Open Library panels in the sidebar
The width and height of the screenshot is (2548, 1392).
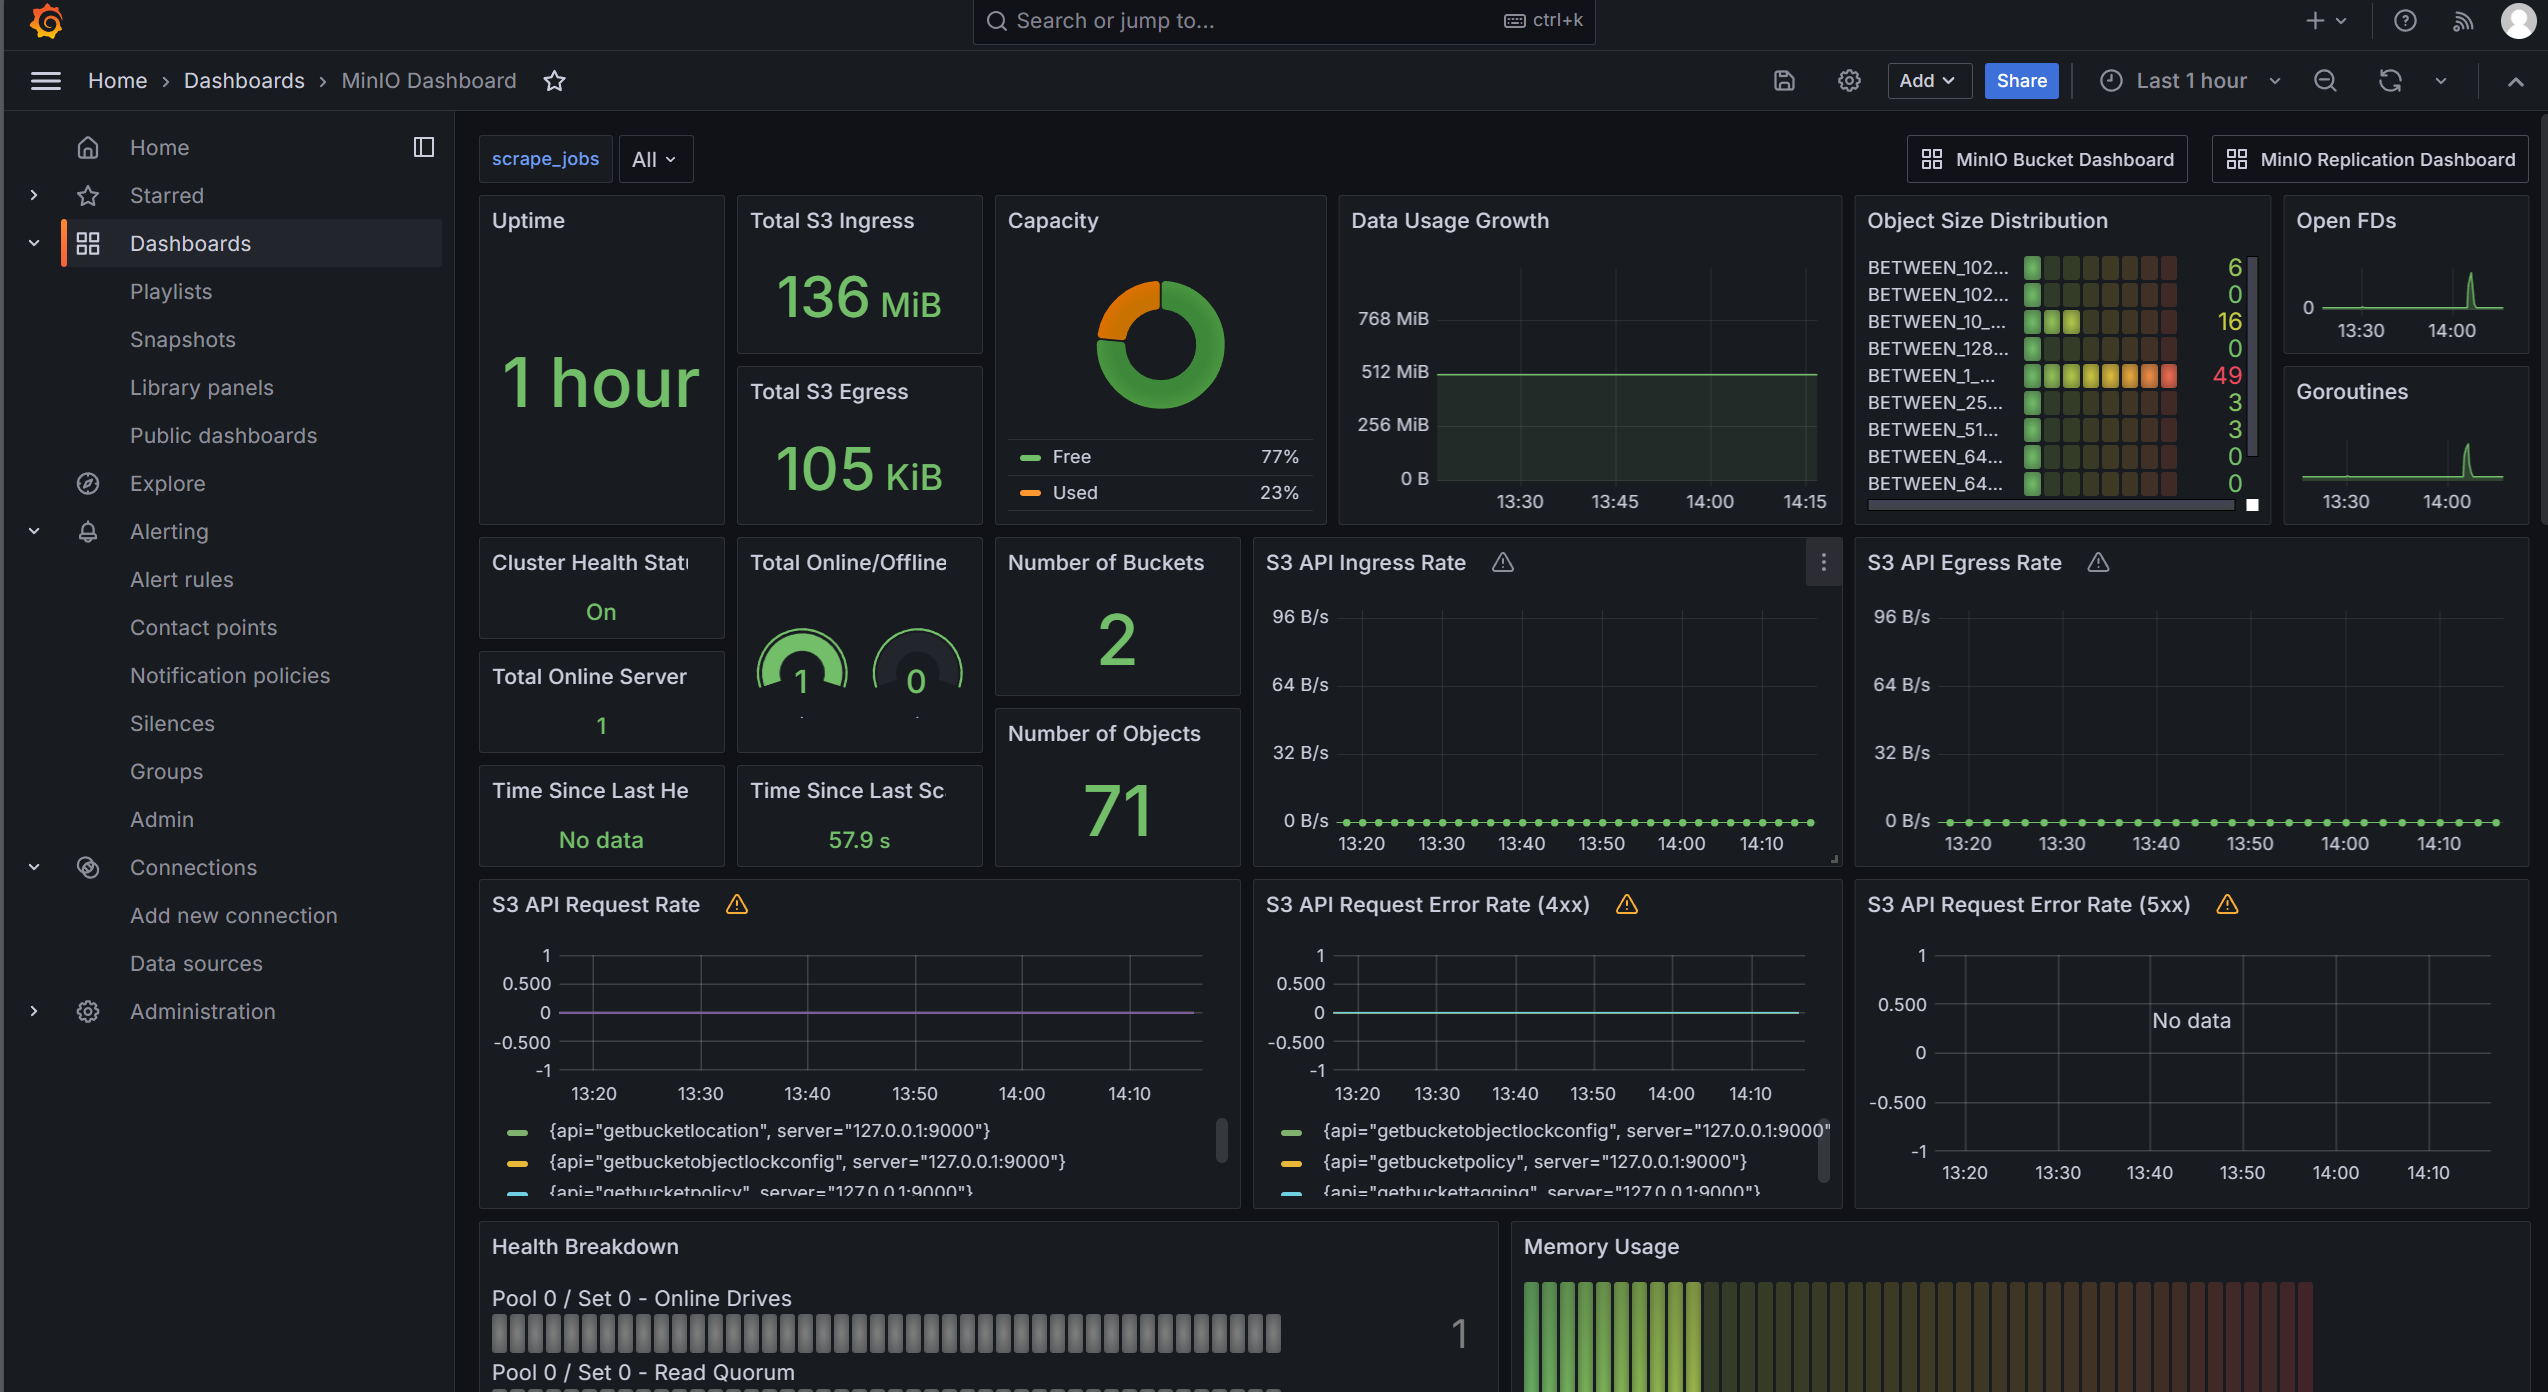click(x=202, y=387)
